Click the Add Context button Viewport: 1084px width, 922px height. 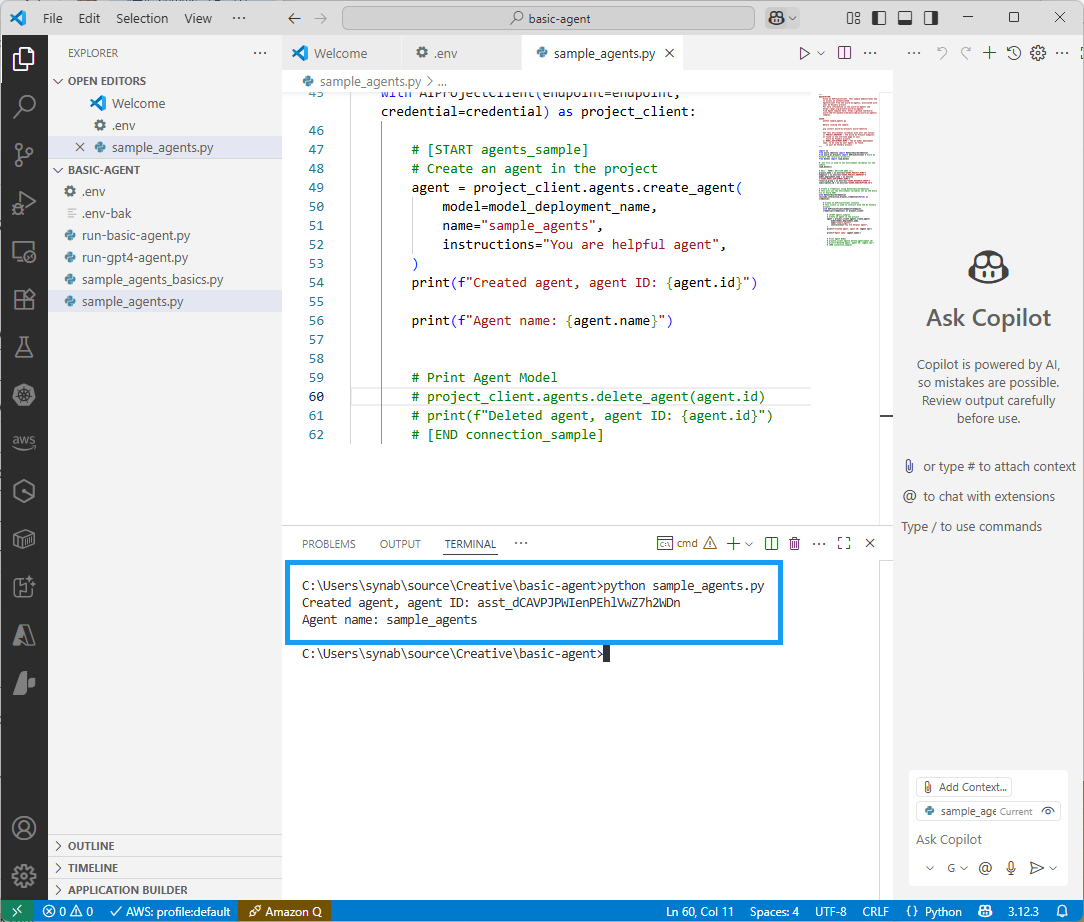tap(964, 787)
